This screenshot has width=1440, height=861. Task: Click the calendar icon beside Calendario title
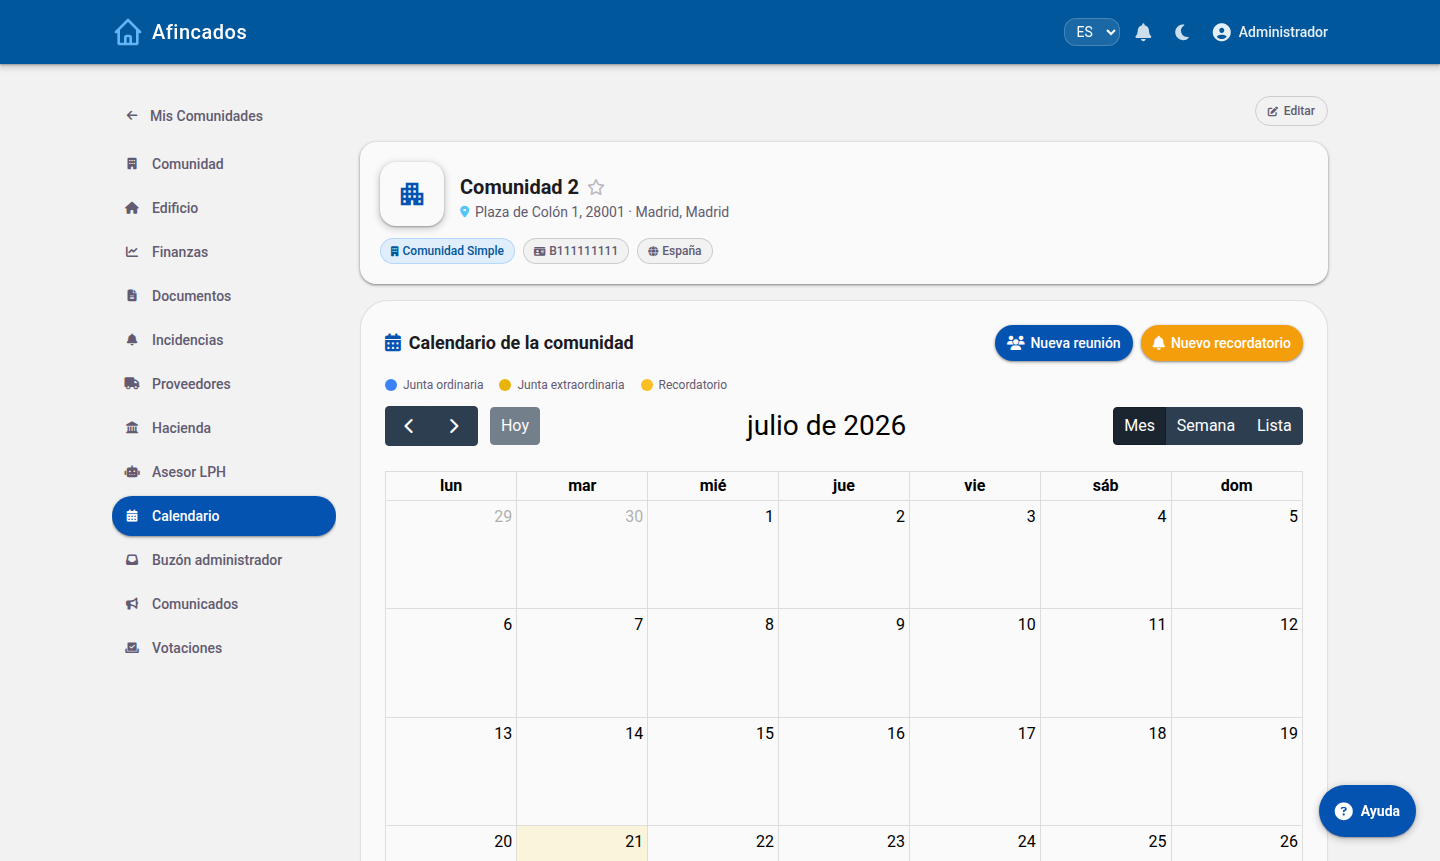[393, 343]
